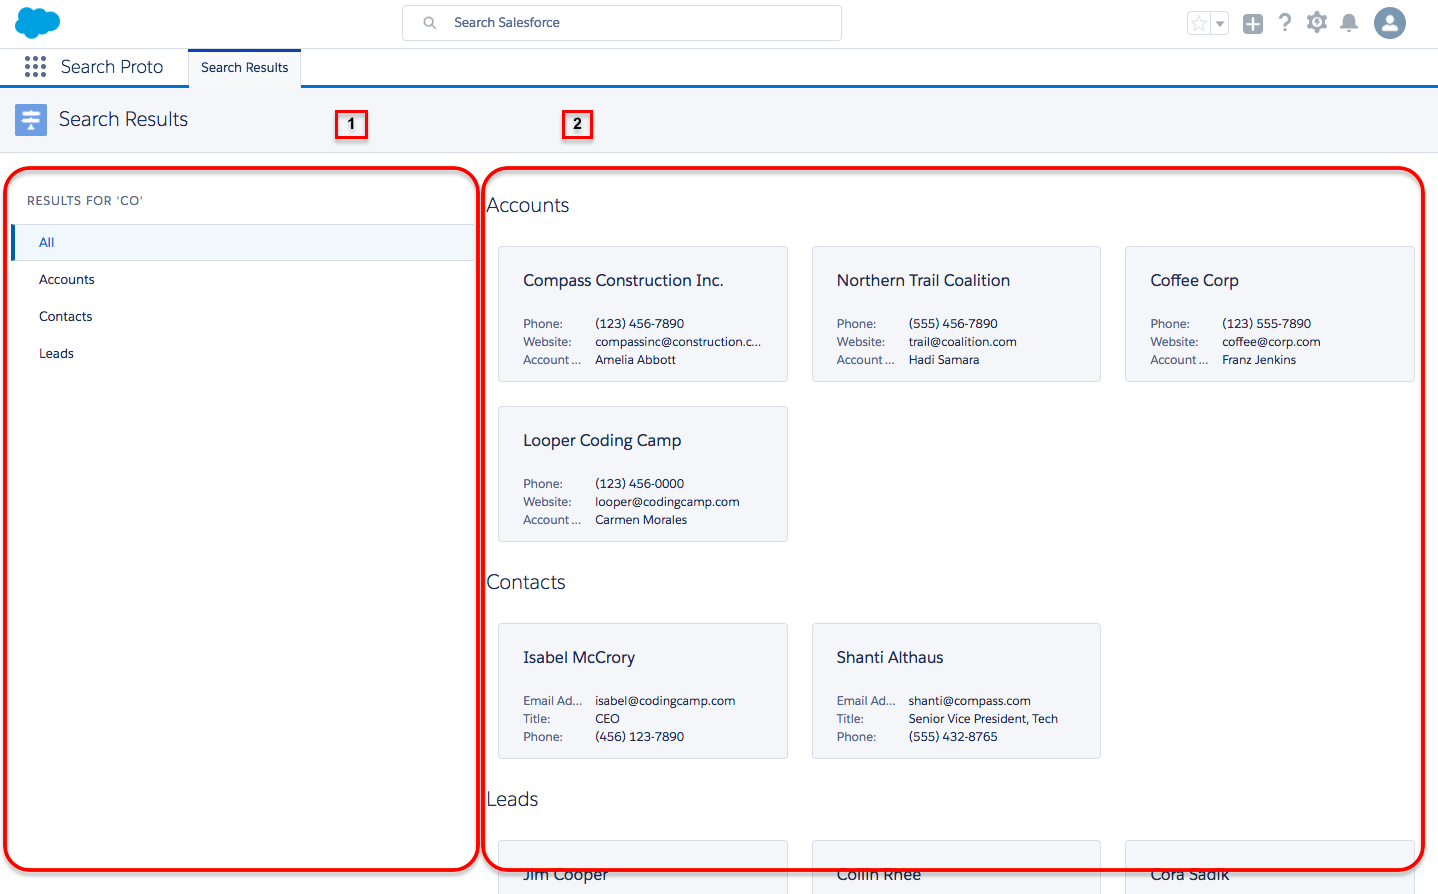The height and width of the screenshot is (894, 1438).
Task: Click looper@codingcamp.com website value
Action: point(667,502)
